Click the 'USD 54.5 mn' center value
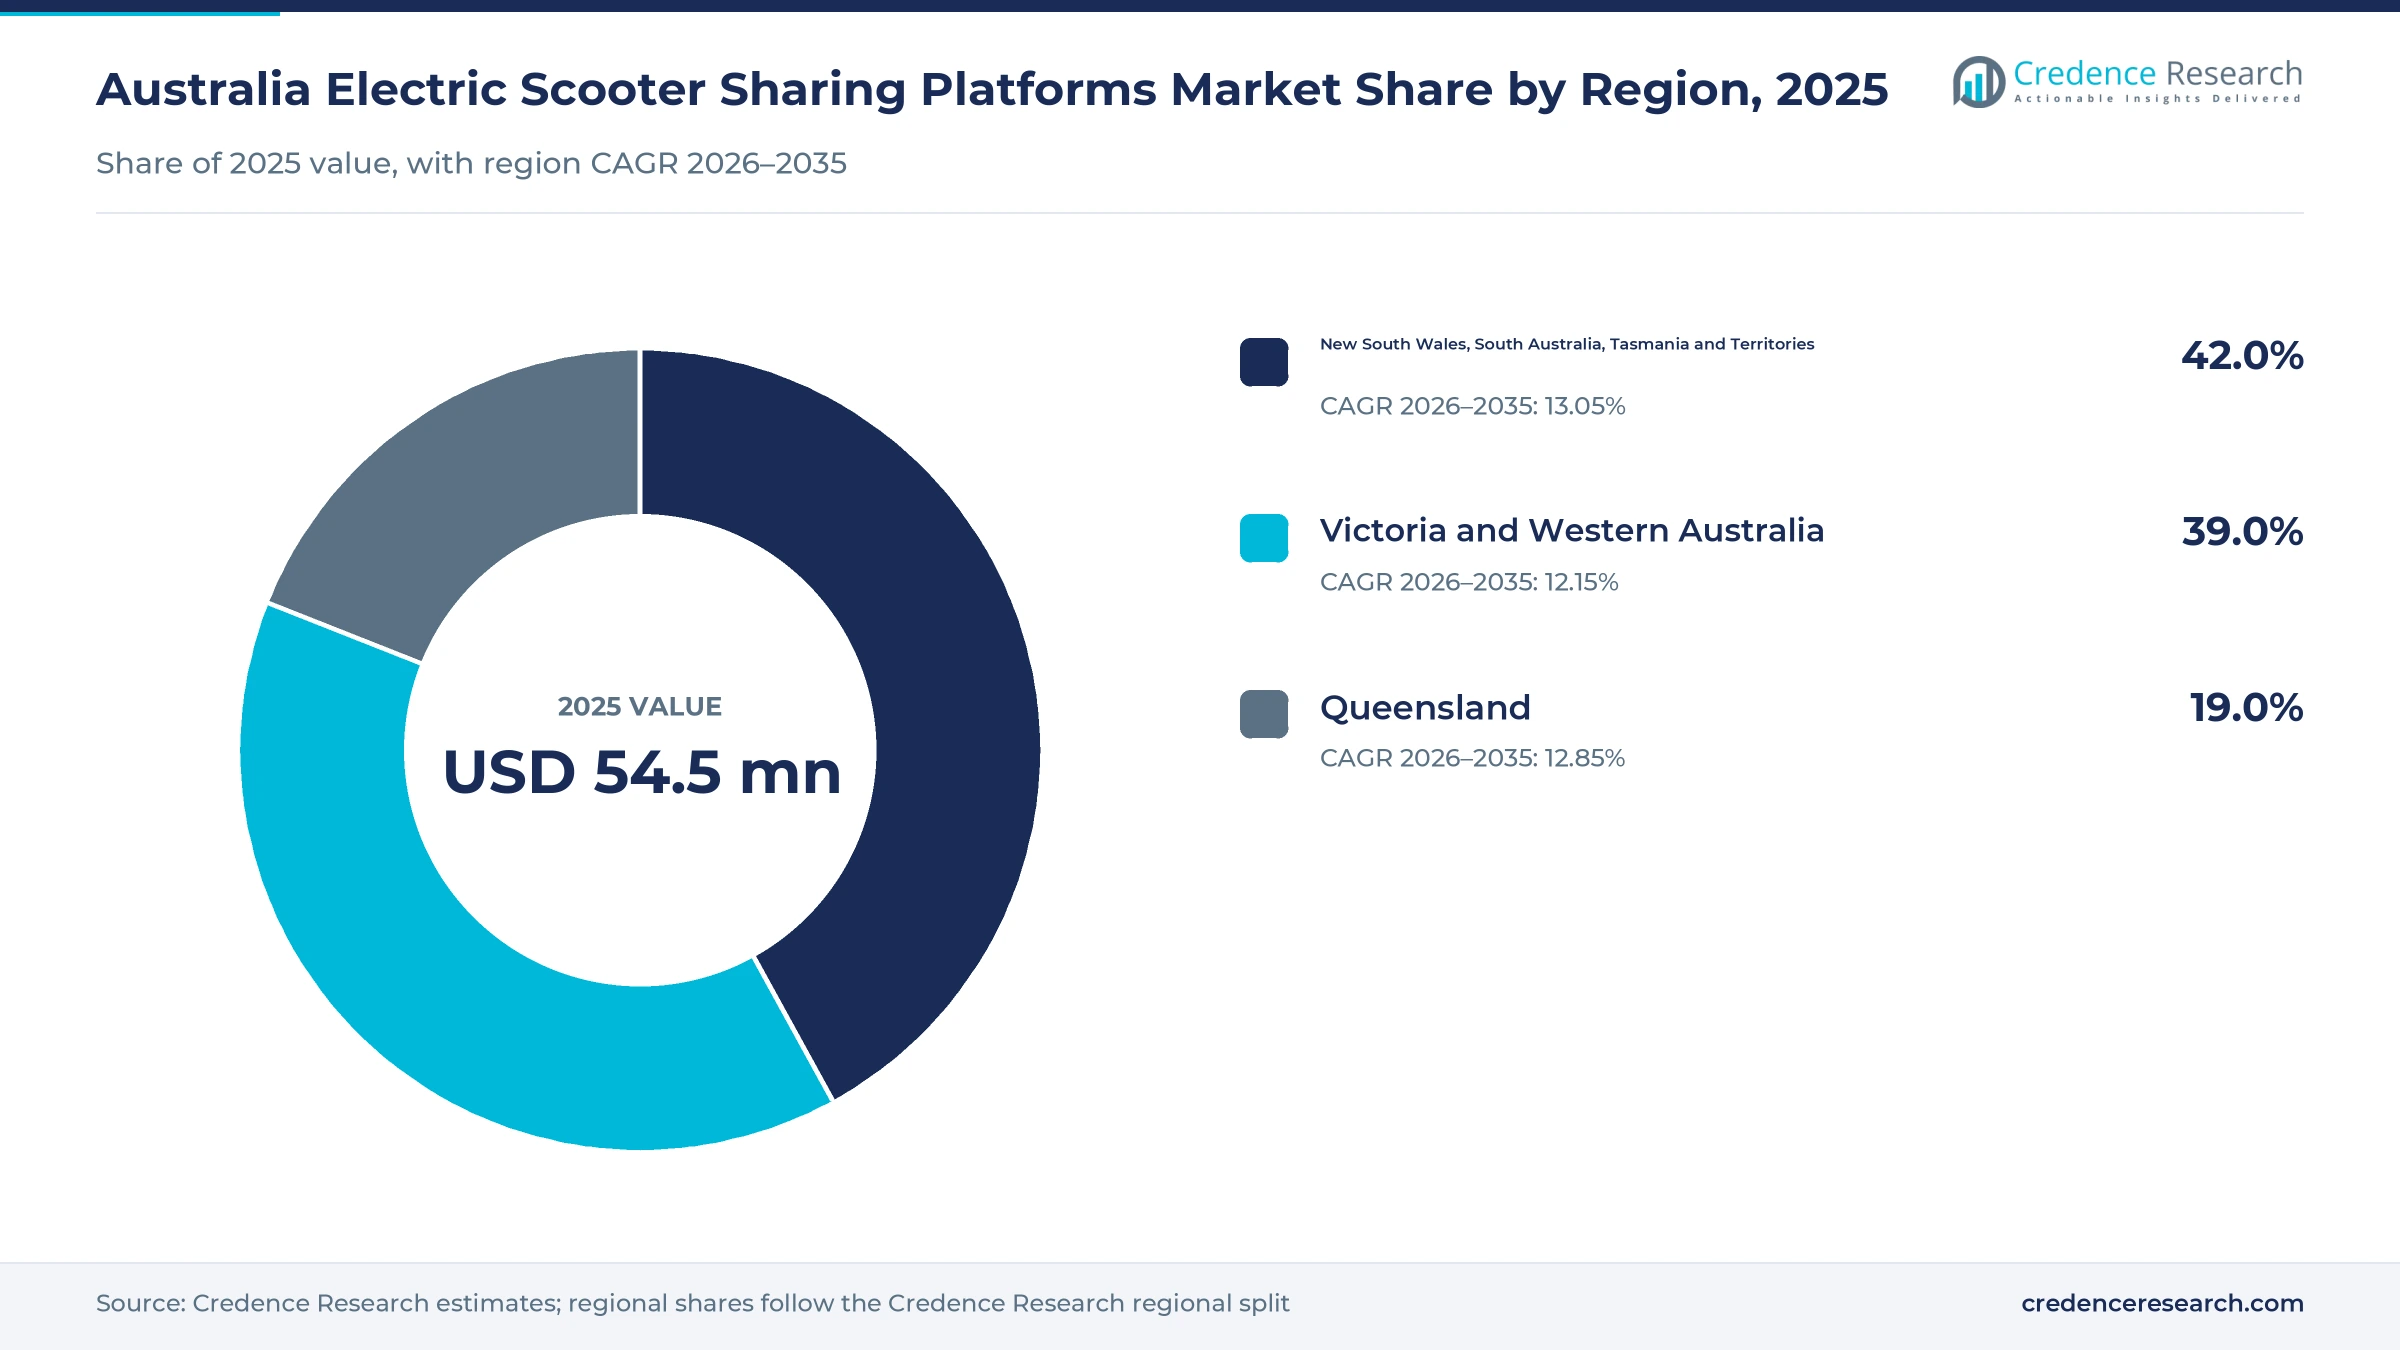 pos(642,772)
